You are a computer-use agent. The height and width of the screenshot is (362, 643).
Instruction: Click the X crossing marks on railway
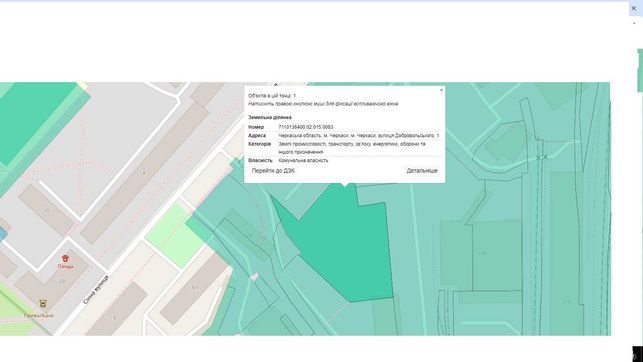tap(542, 157)
